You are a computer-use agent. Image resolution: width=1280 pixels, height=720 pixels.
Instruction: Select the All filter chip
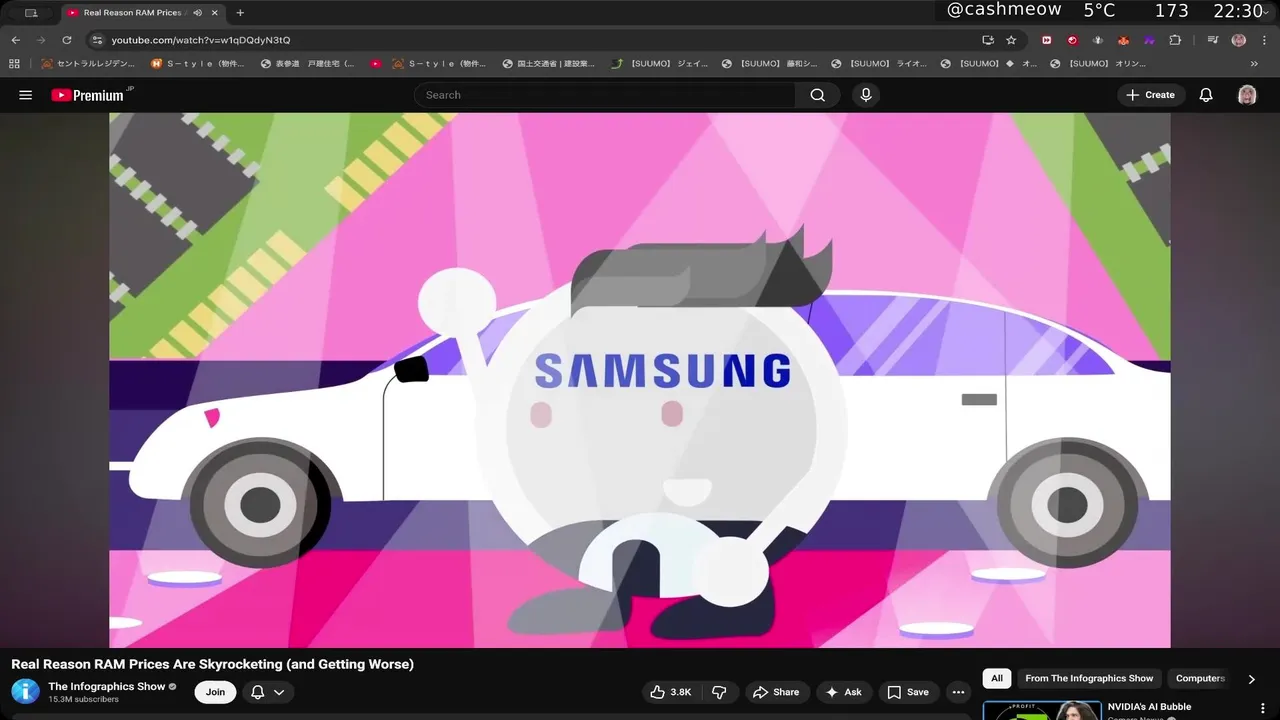(997, 678)
